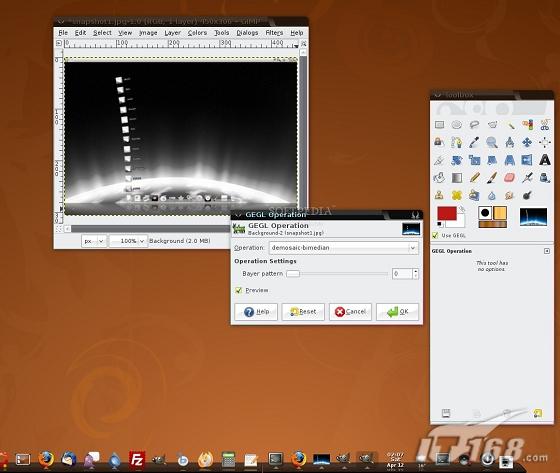Select the Perspective Clone tool
Screen dimensions: 560x473
click(474, 195)
